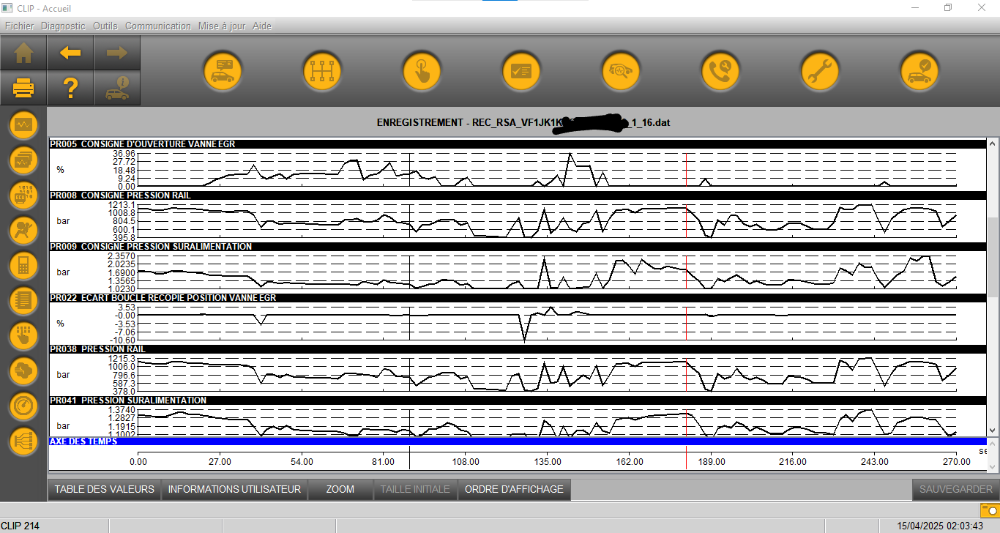Open help with the question mark icon
Viewport: 1000px width, 533px height.
(70, 88)
